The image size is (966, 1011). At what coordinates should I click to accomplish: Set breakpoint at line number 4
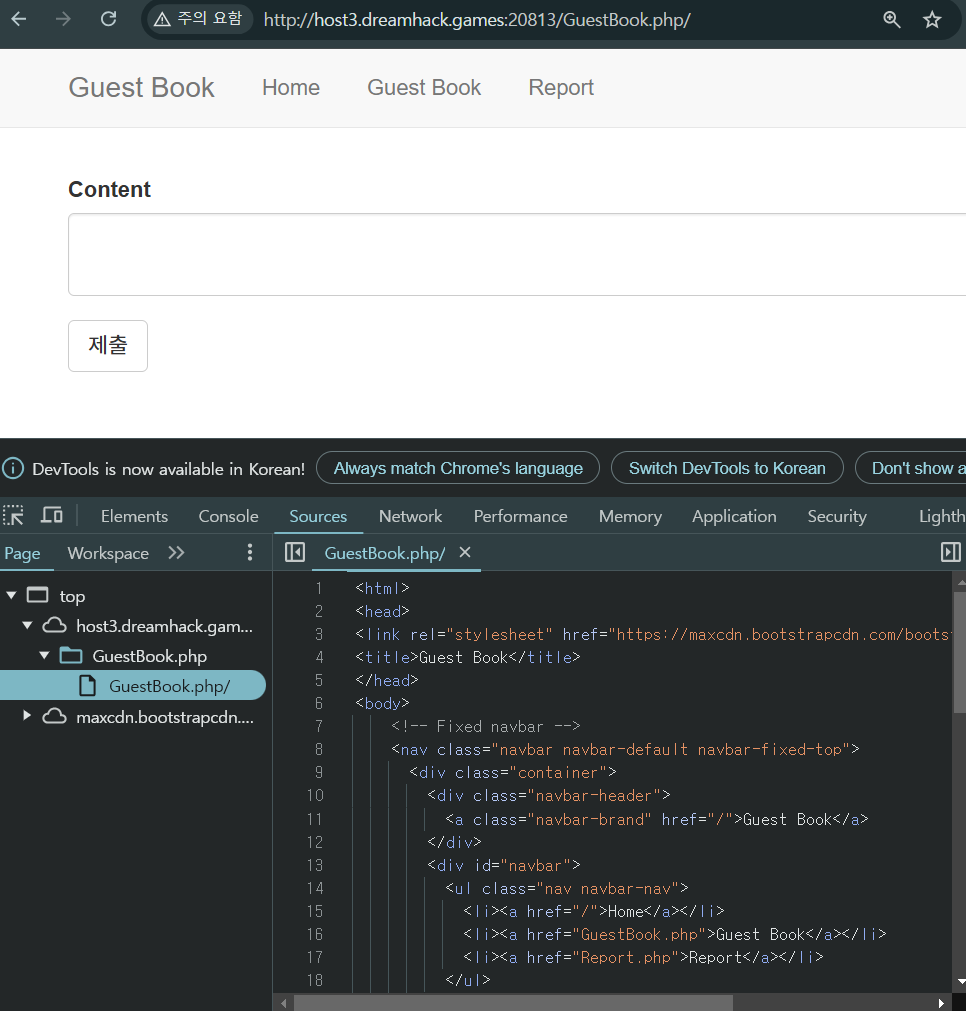[319, 657]
